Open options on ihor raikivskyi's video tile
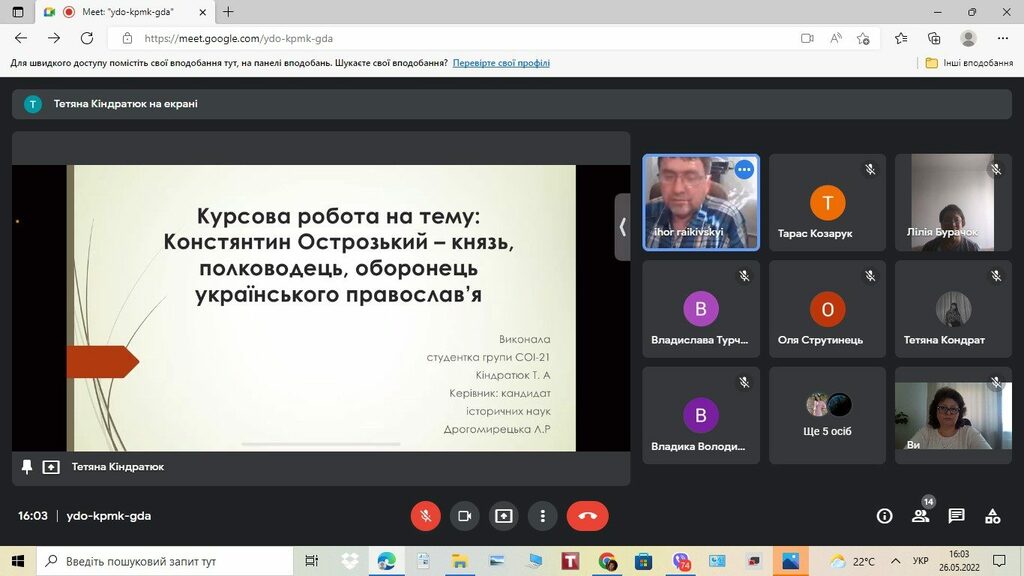This screenshot has width=1024, height=576. [743, 170]
